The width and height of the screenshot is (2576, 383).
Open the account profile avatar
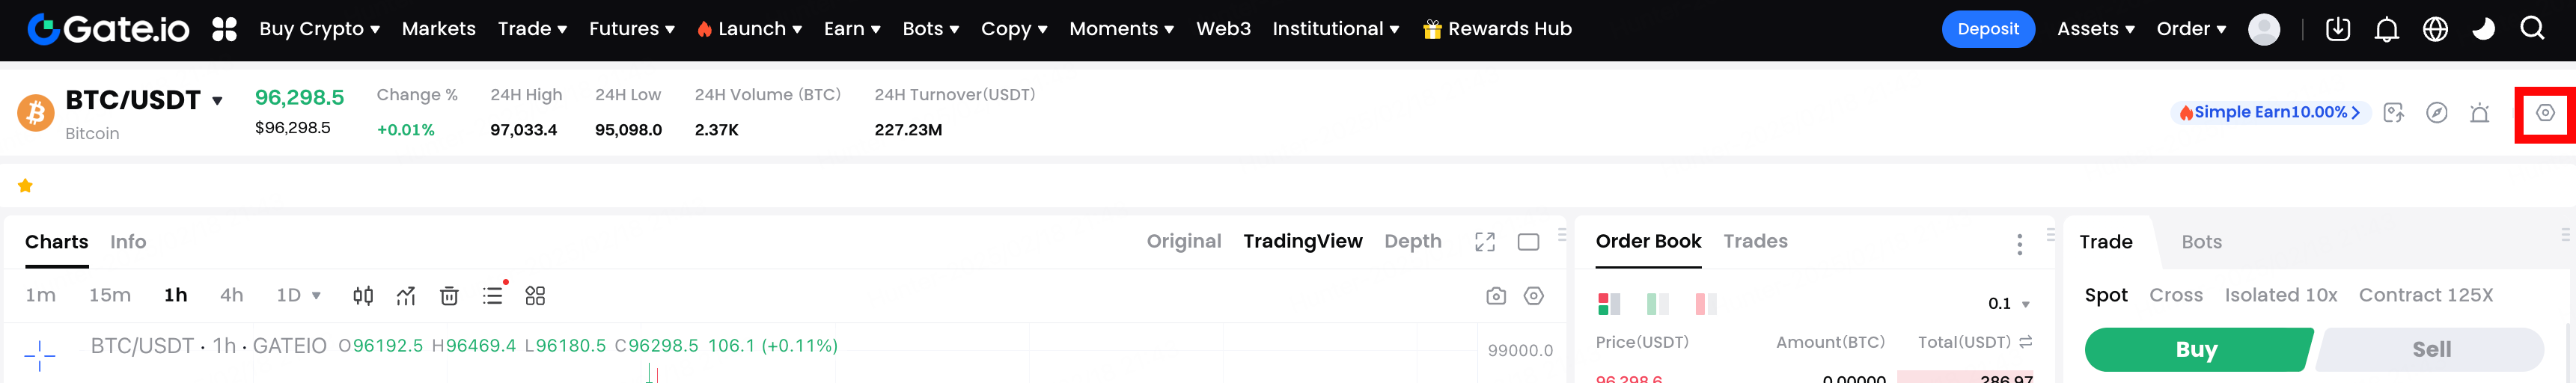(2263, 29)
